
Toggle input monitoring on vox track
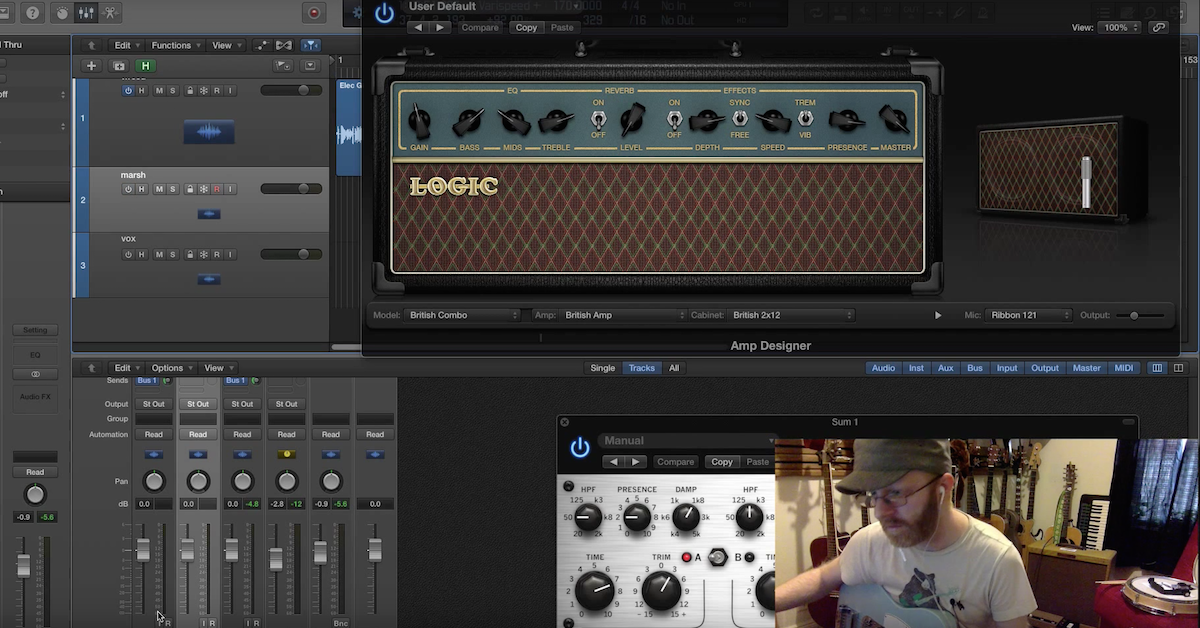click(230, 254)
